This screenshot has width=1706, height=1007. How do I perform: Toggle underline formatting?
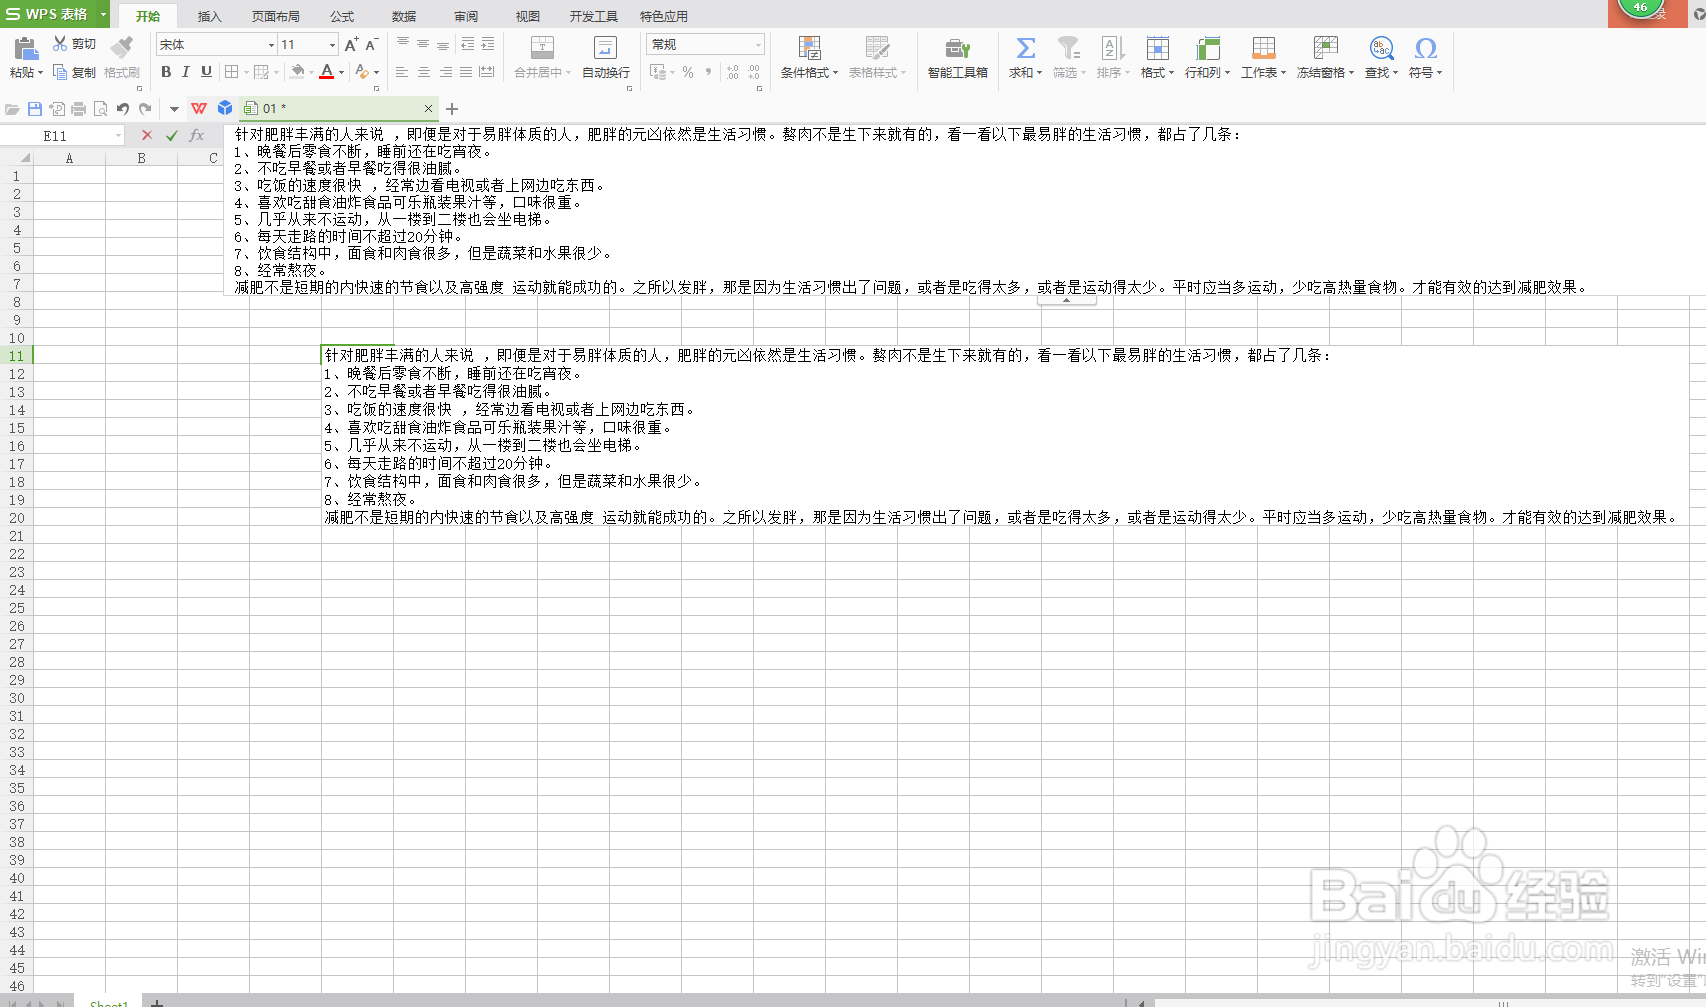(x=205, y=71)
